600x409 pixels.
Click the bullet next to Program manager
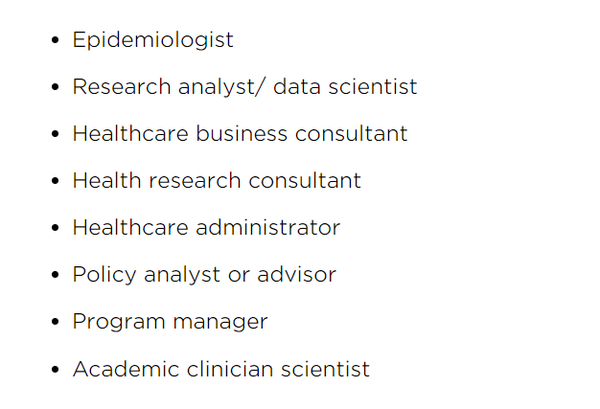55,322
